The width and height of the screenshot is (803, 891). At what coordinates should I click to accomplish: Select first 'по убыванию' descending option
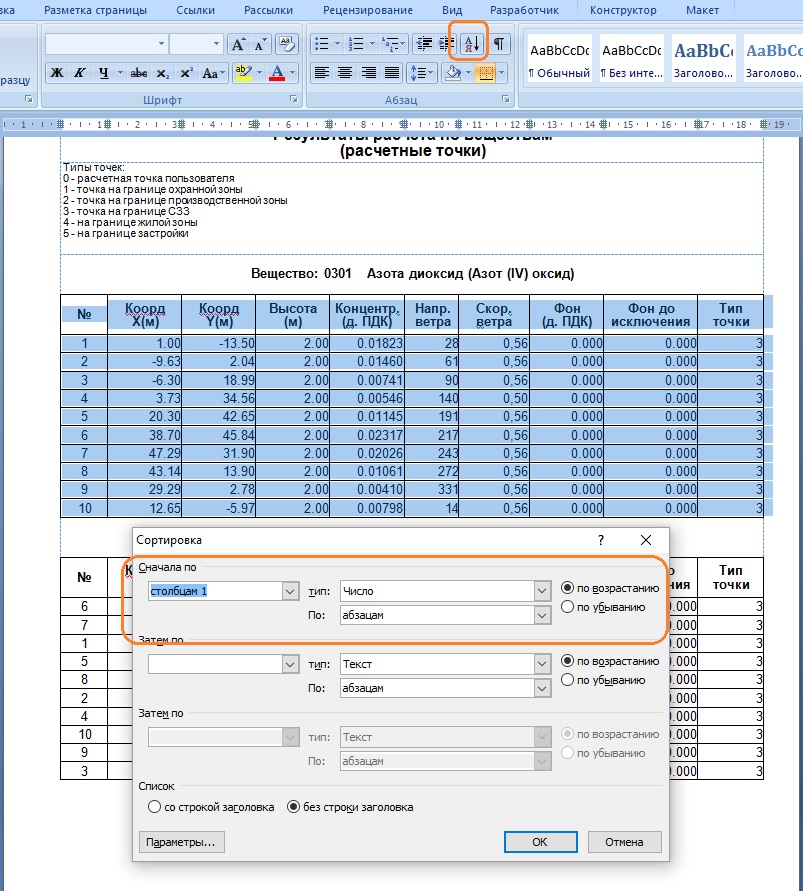click(568, 607)
